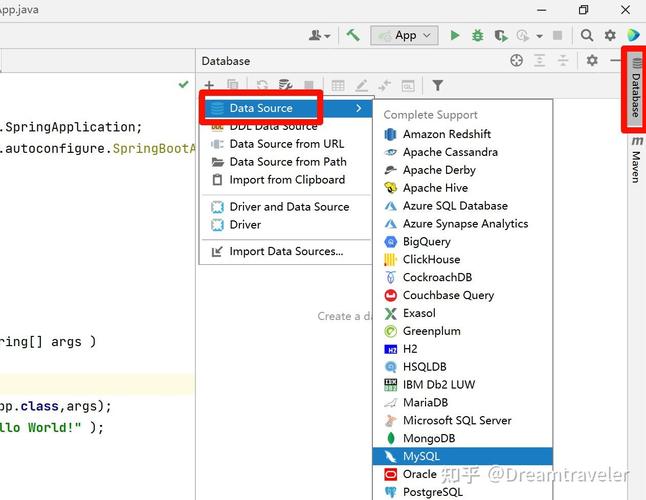
Task: Open the Maven side tool tab
Action: click(637, 161)
